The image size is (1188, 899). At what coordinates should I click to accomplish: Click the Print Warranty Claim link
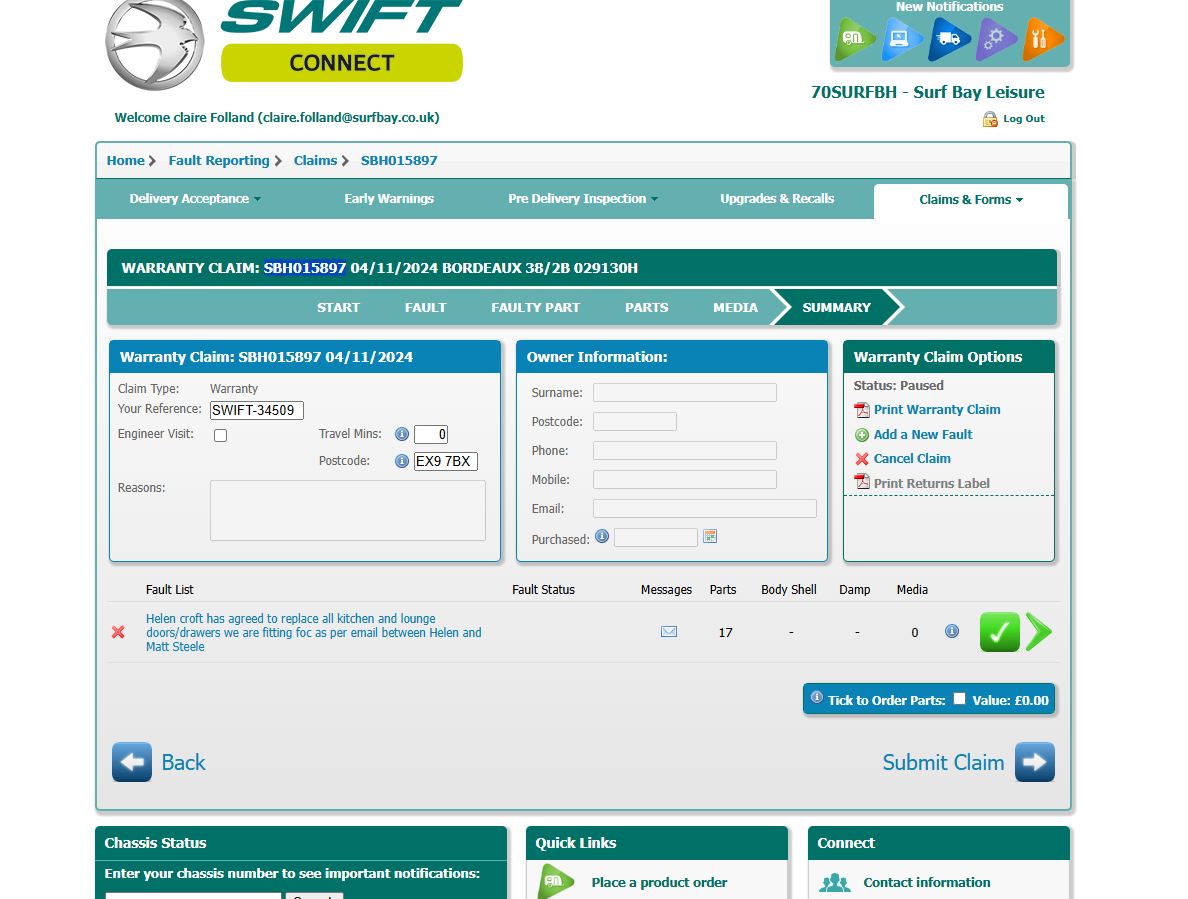(x=936, y=410)
